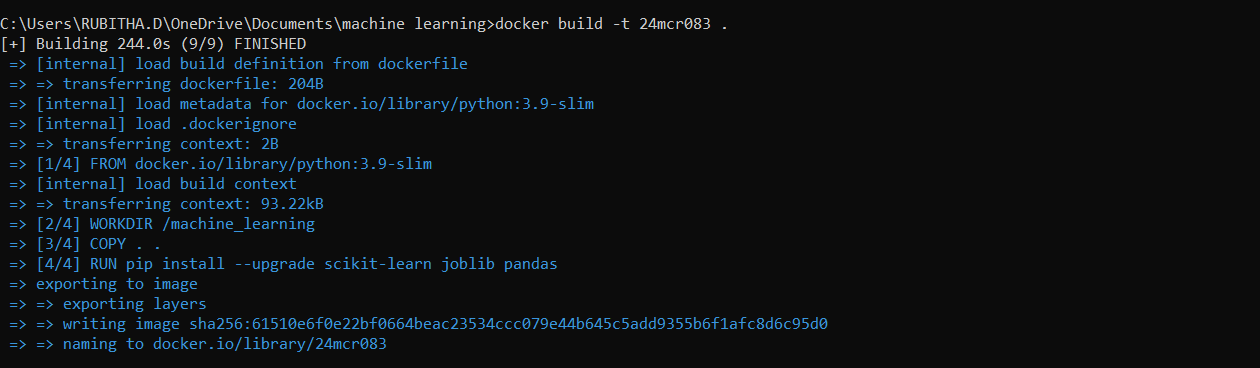The image size is (1260, 368).
Task: Click the exporting to image line
Action: tap(103, 284)
